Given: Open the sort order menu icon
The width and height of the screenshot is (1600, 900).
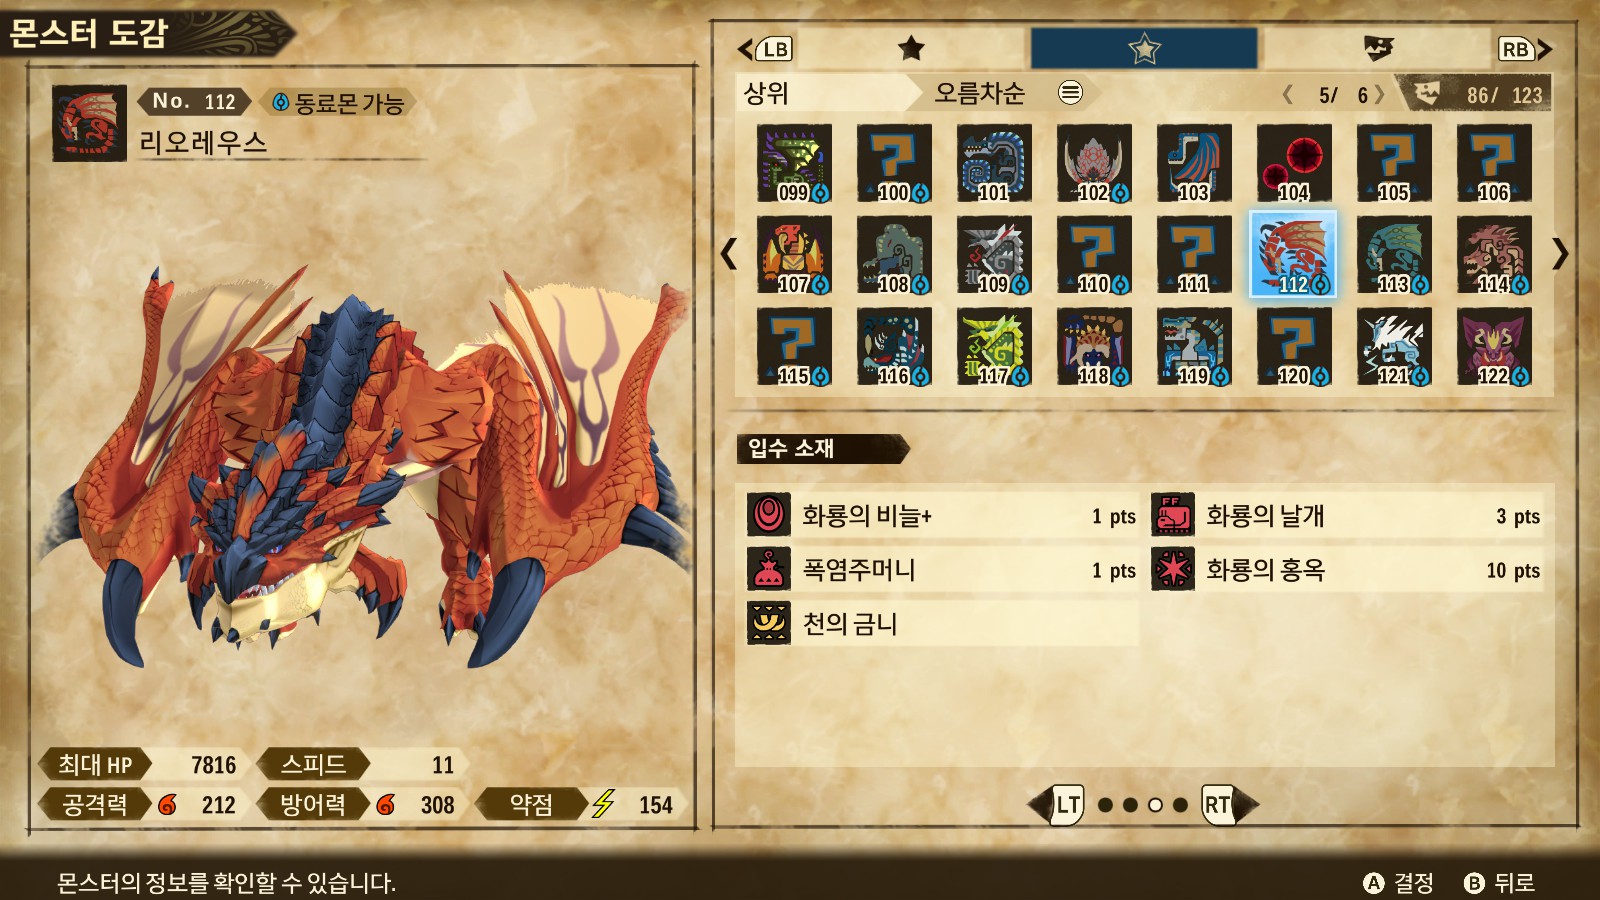Looking at the screenshot, I should (1070, 93).
